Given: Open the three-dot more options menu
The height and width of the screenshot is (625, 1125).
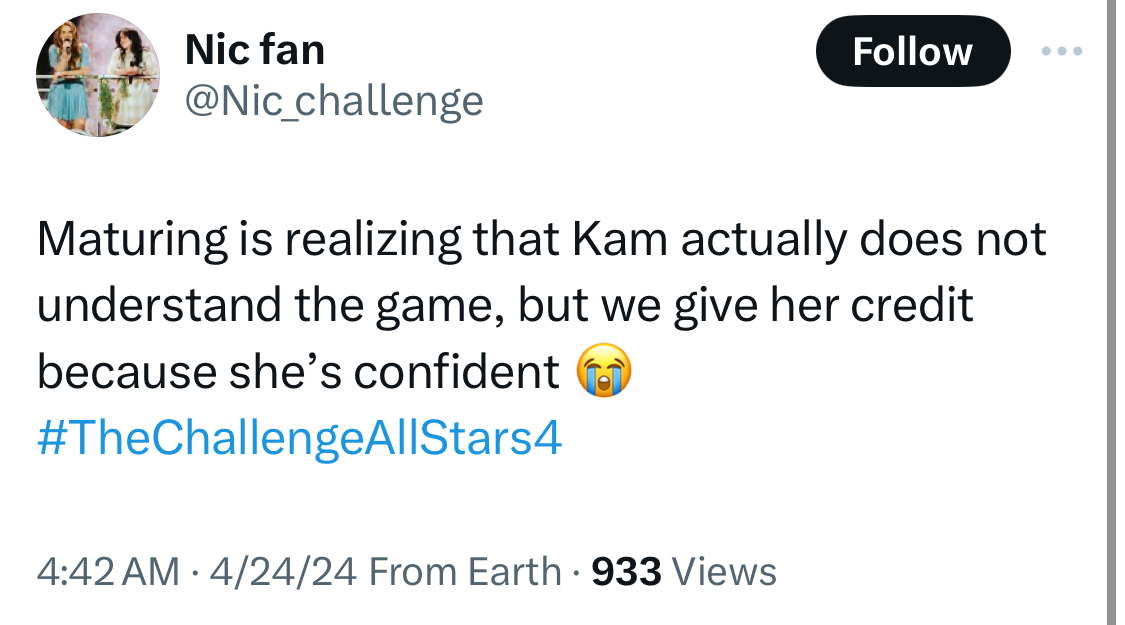Looking at the screenshot, I should [x=1061, y=51].
